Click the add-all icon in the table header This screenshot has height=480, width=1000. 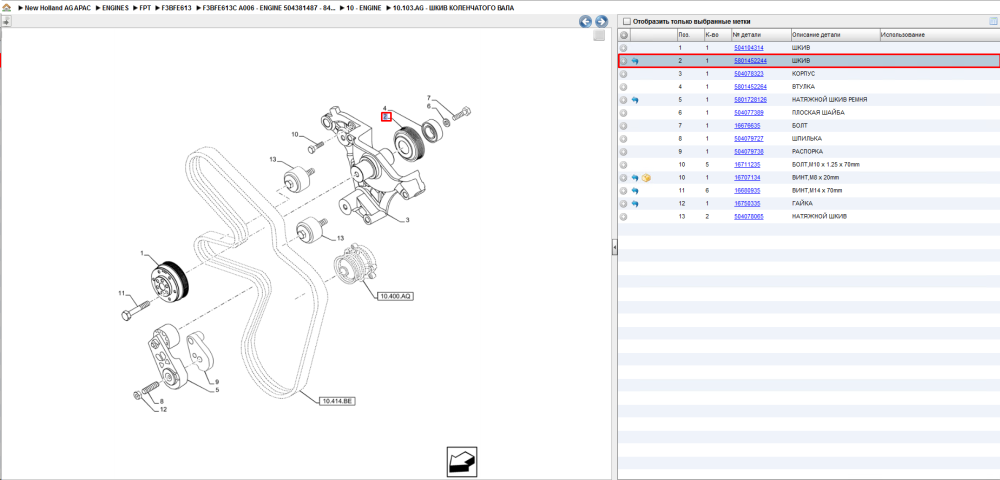pos(624,34)
